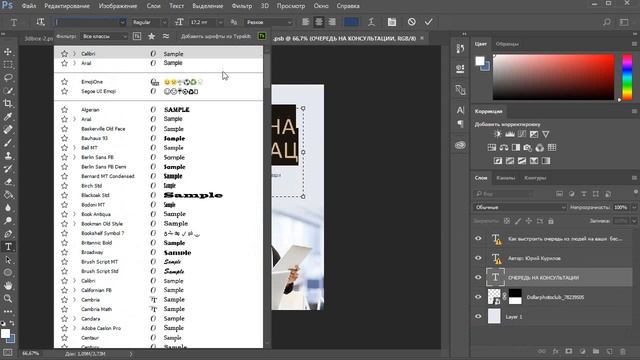Favorite the EmojiOne font with star
Viewport: 640px width, 360px height.
(64, 82)
